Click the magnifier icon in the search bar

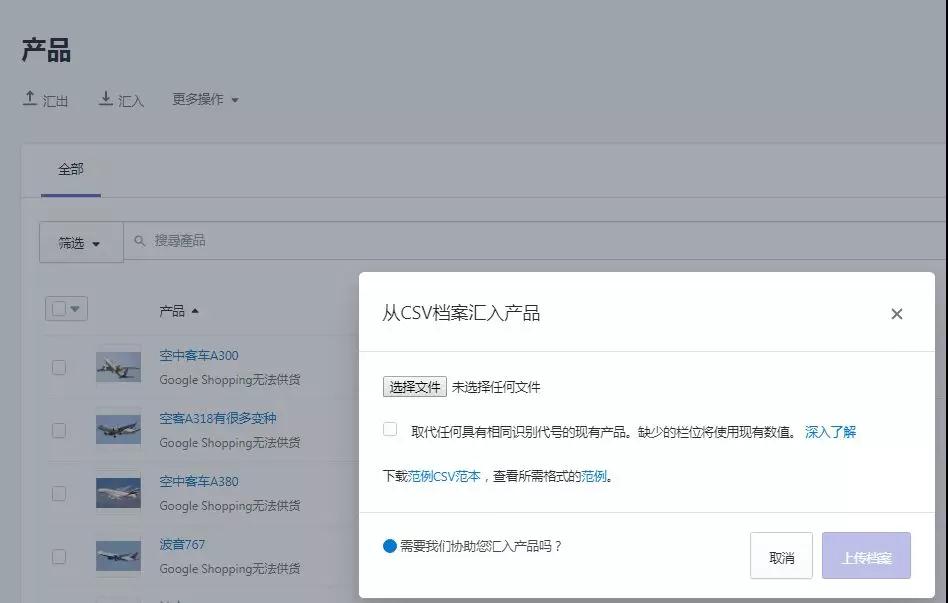point(138,240)
